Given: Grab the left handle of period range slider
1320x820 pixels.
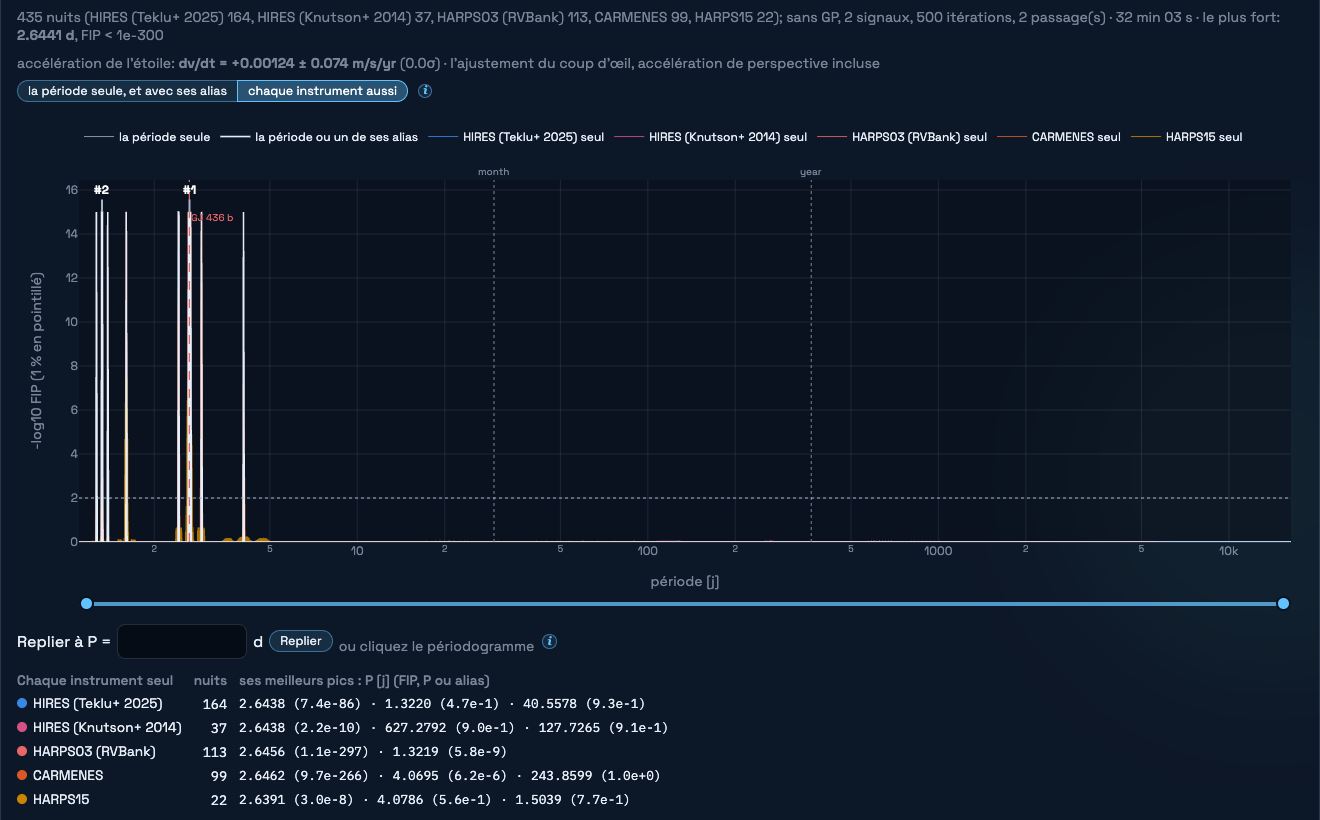Looking at the screenshot, I should (86, 603).
